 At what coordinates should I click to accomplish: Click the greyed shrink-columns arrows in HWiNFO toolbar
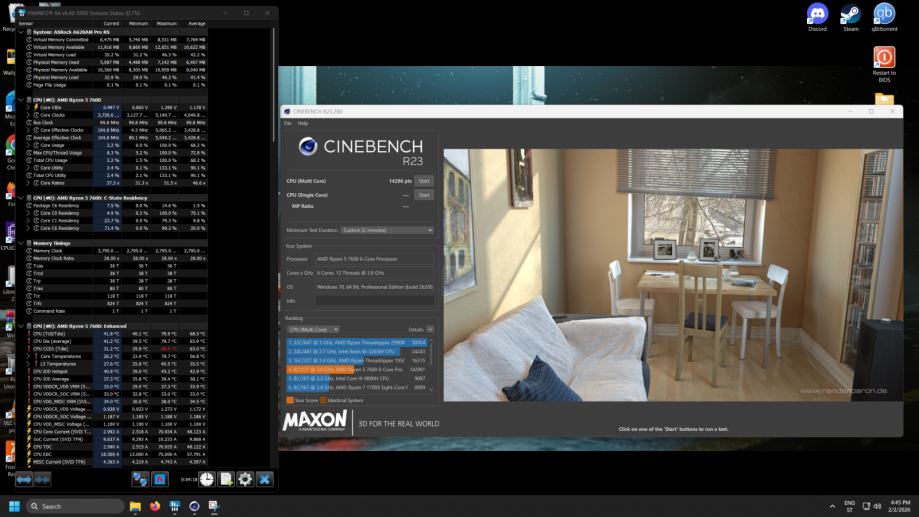(42, 479)
